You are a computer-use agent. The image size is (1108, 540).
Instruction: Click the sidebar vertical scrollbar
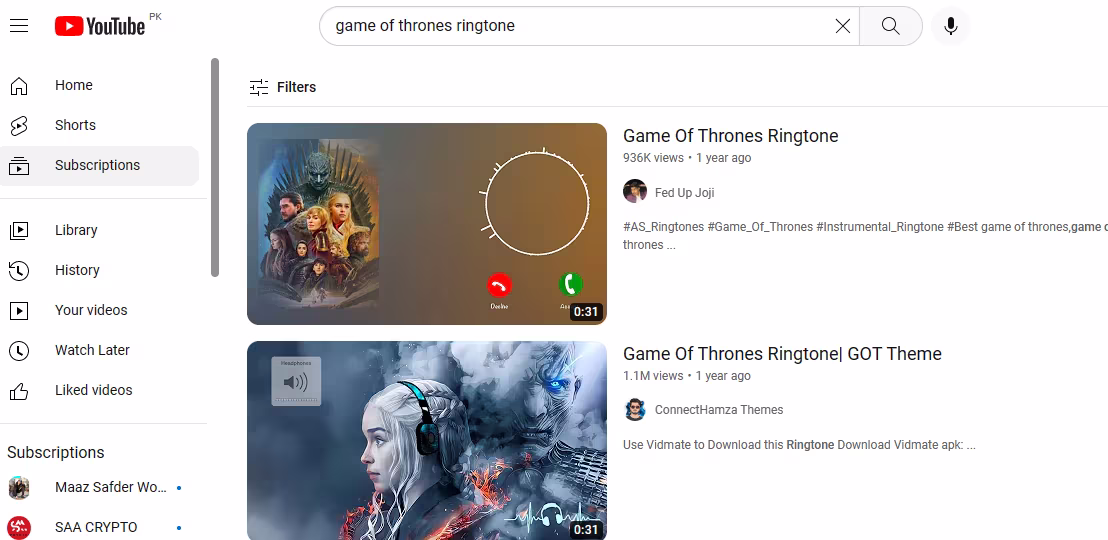pos(215,168)
